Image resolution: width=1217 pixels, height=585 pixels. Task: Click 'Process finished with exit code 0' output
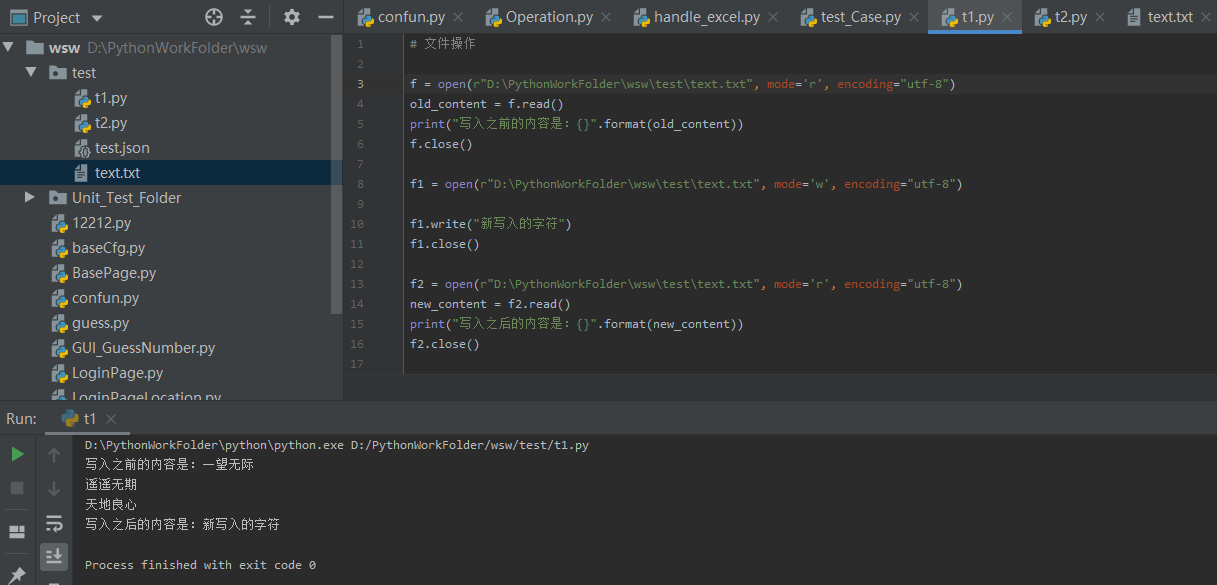tap(200, 565)
